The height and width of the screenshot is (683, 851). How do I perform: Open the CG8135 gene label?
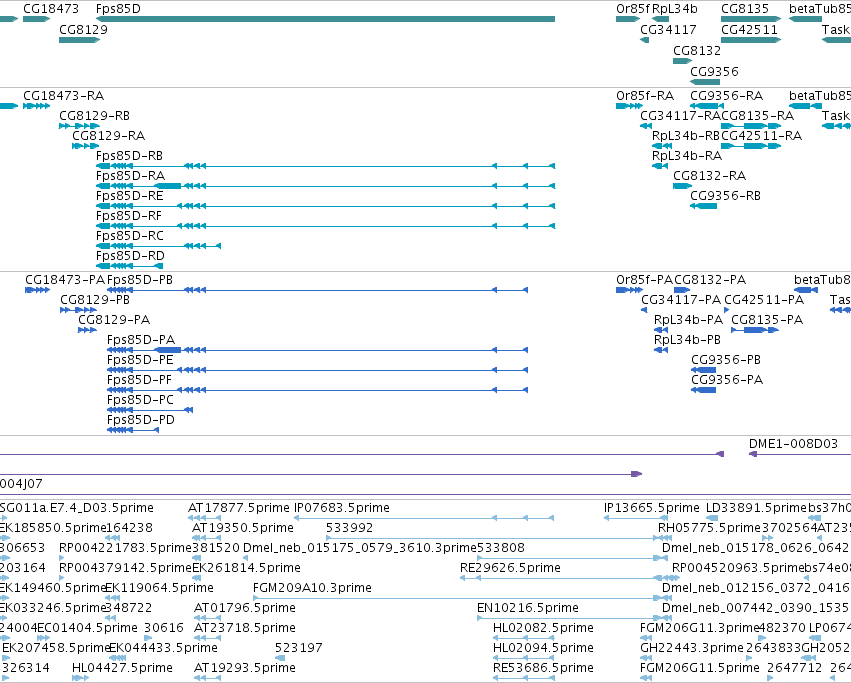click(x=745, y=9)
